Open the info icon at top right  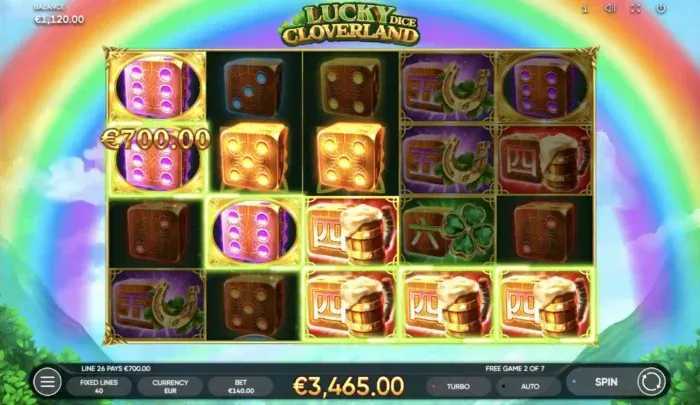585,9
